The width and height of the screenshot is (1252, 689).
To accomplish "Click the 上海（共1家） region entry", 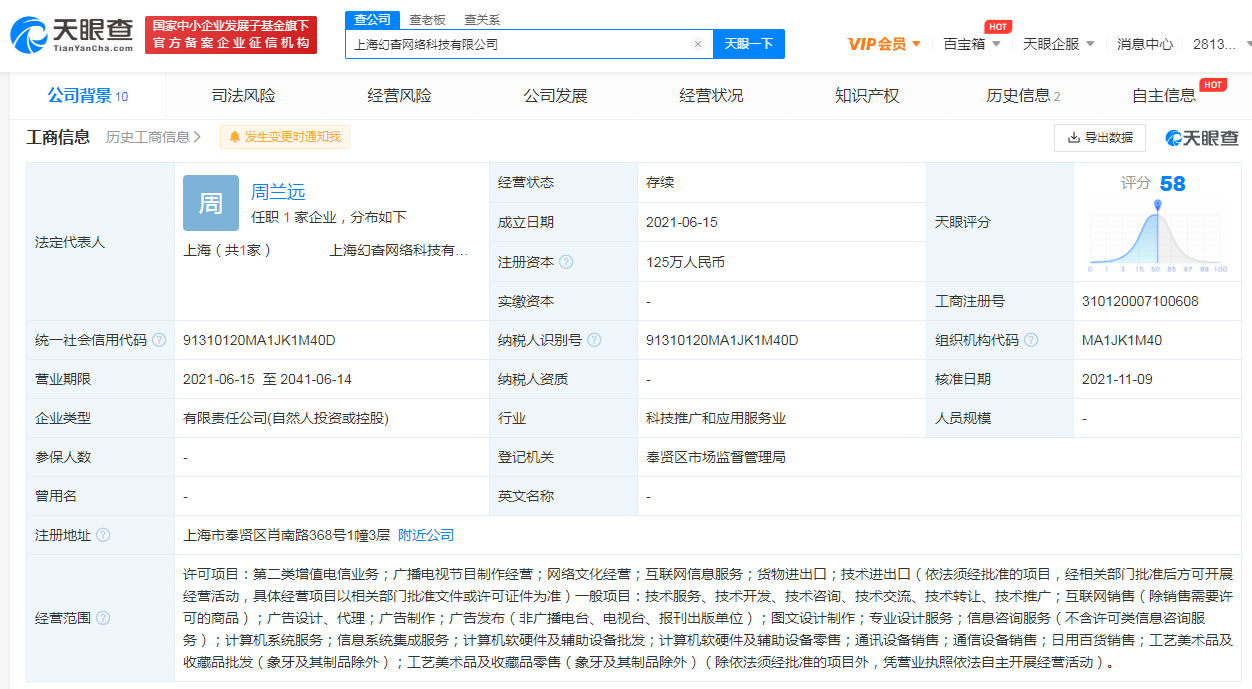I will (x=227, y=250).
